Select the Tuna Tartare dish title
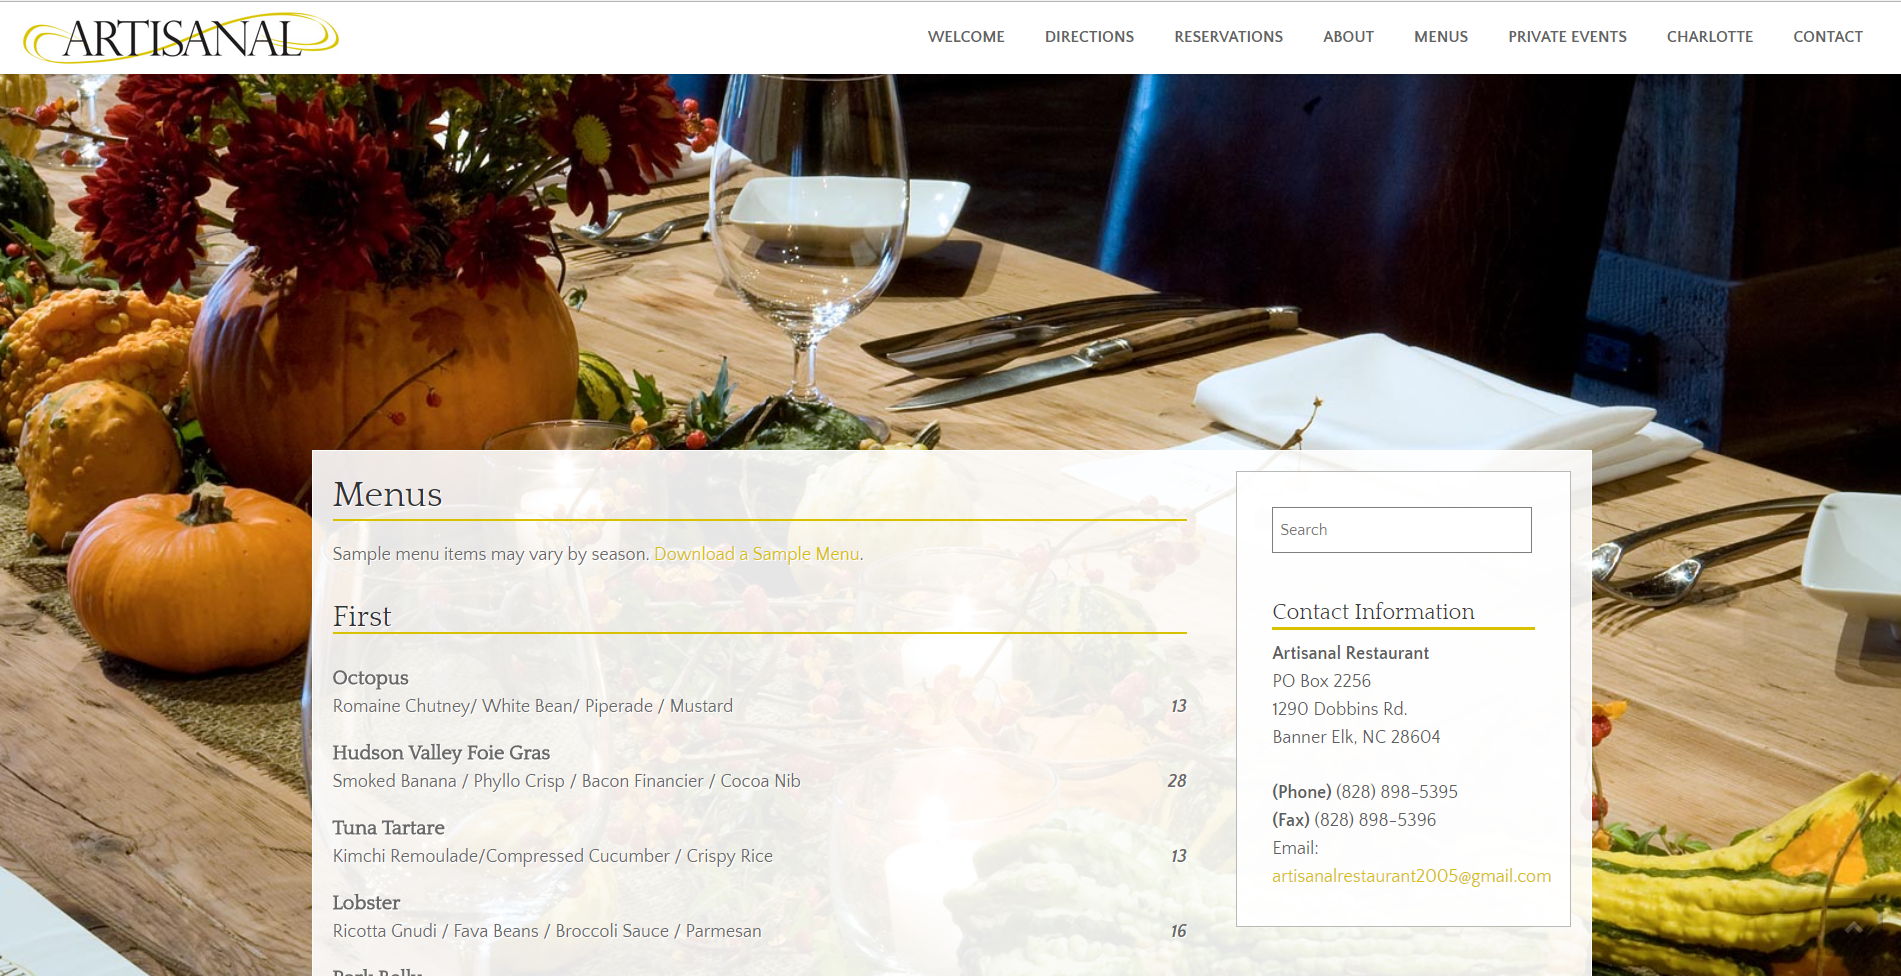Viewport: 1901px width, 976px height. tap(388, 828)
